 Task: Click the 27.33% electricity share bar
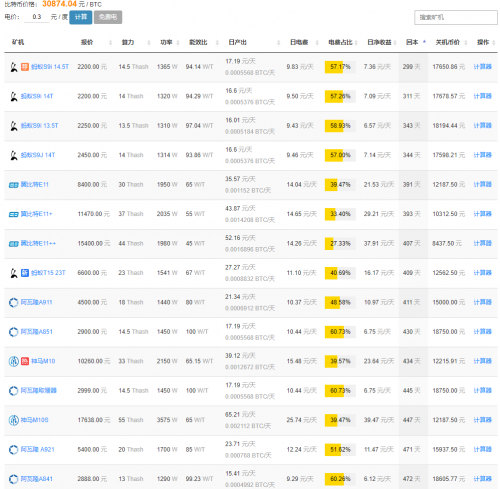[x=340, y=244]
